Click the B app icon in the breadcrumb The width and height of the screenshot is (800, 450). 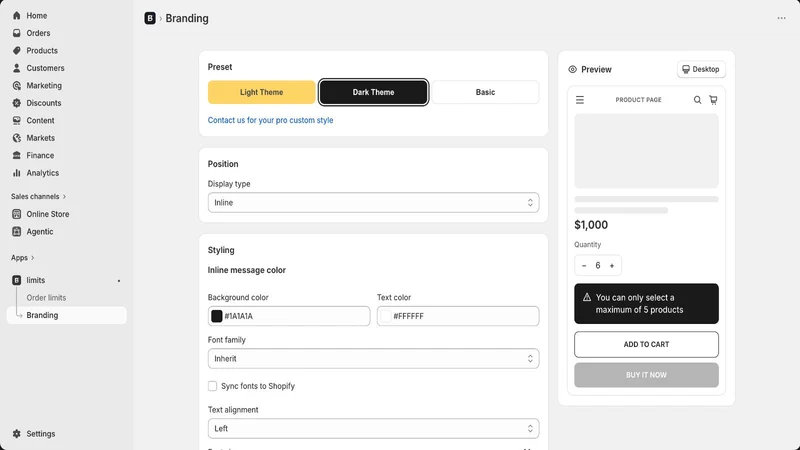tap(149, 18)
